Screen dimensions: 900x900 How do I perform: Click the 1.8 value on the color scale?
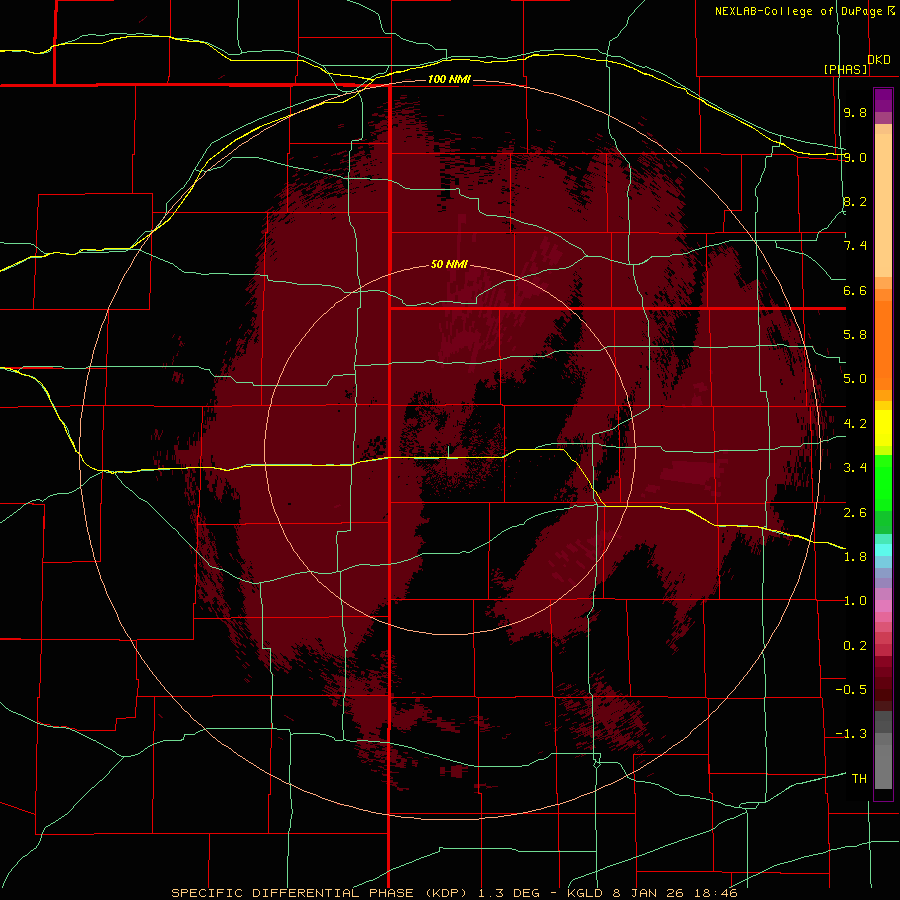(x=855, y=557)
